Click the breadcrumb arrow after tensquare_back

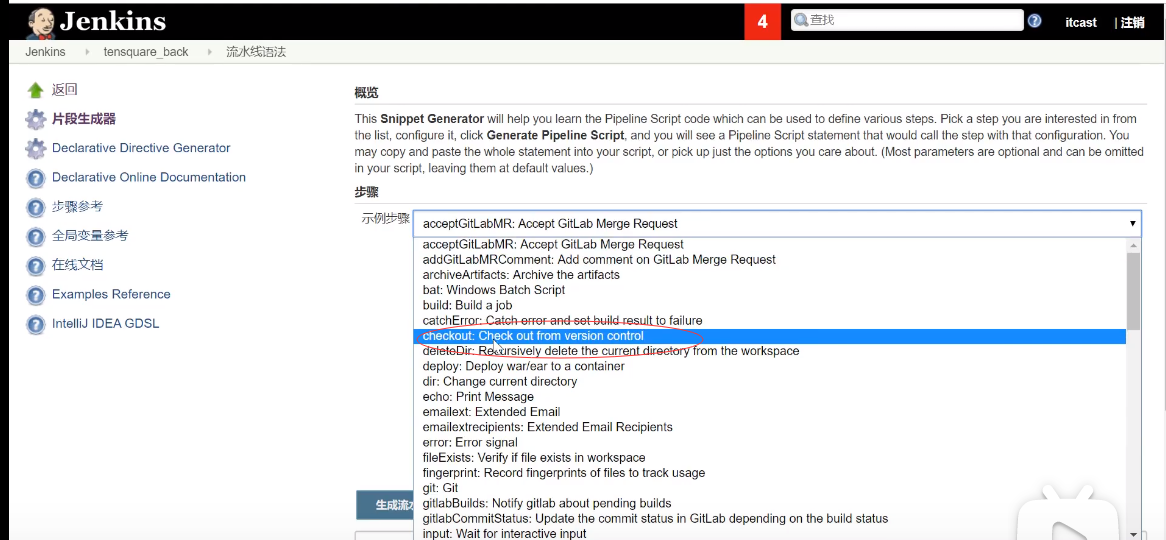pyautogui.click(x=209, y=52)
